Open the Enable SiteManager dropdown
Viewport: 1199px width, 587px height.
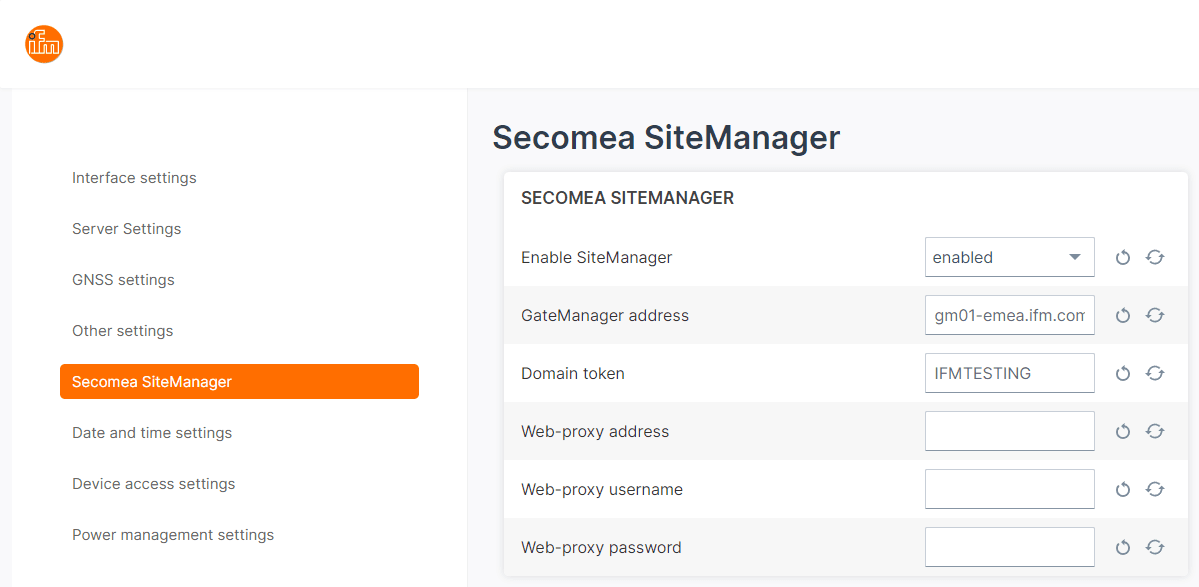(1009, 258)
